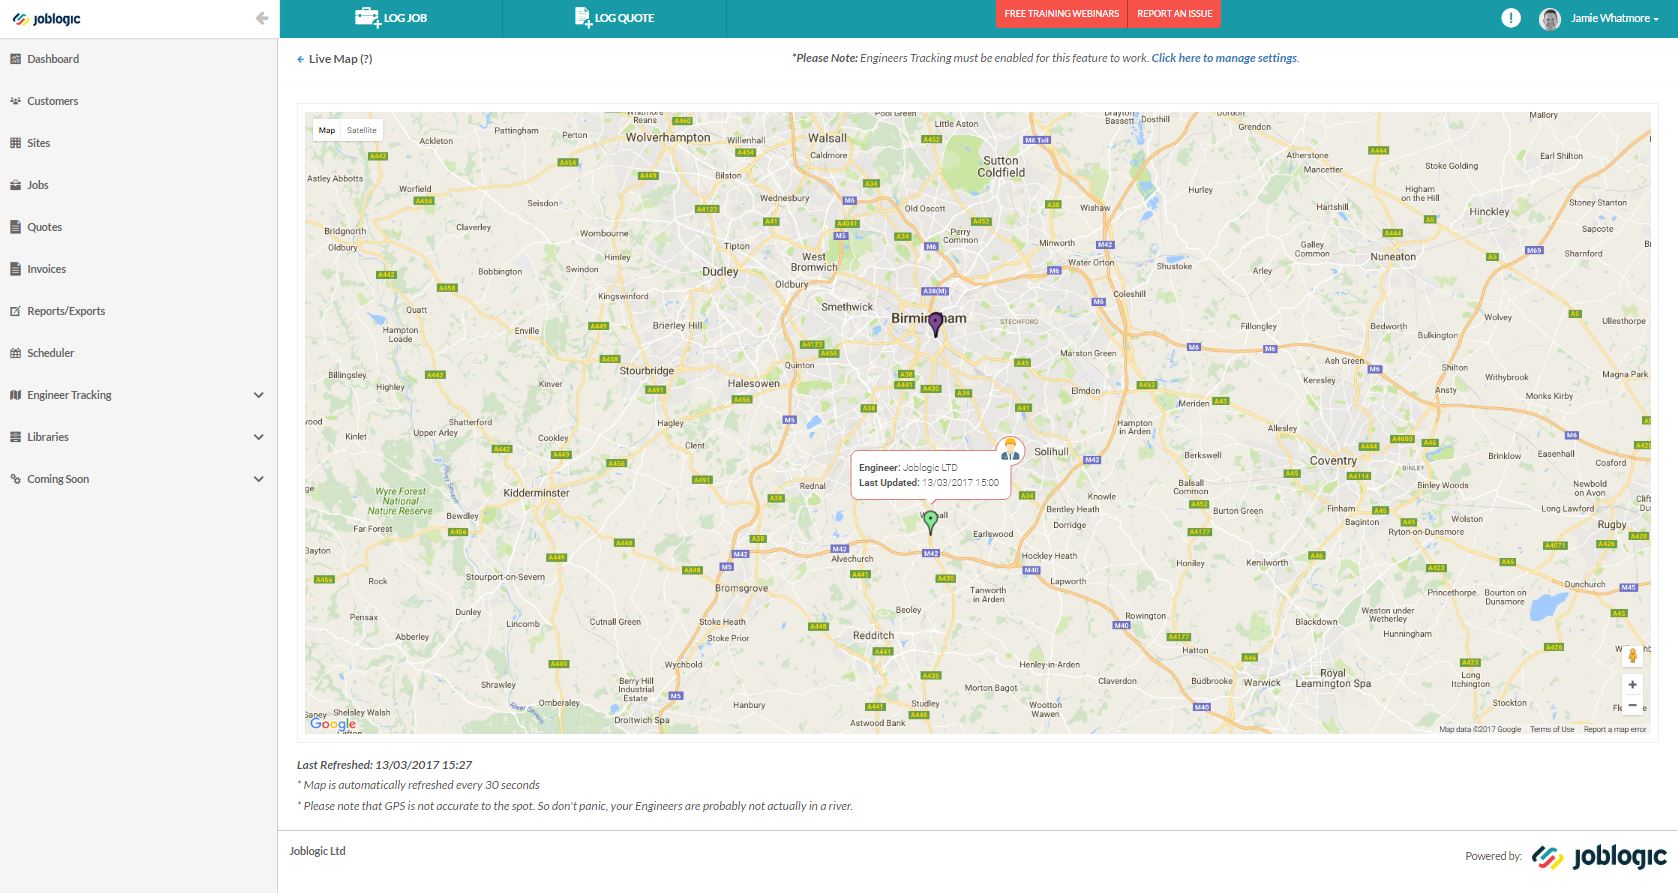This screenshot has width=1678, height=893.
Task: Zoom in on the map
Action: [1632, 685]
